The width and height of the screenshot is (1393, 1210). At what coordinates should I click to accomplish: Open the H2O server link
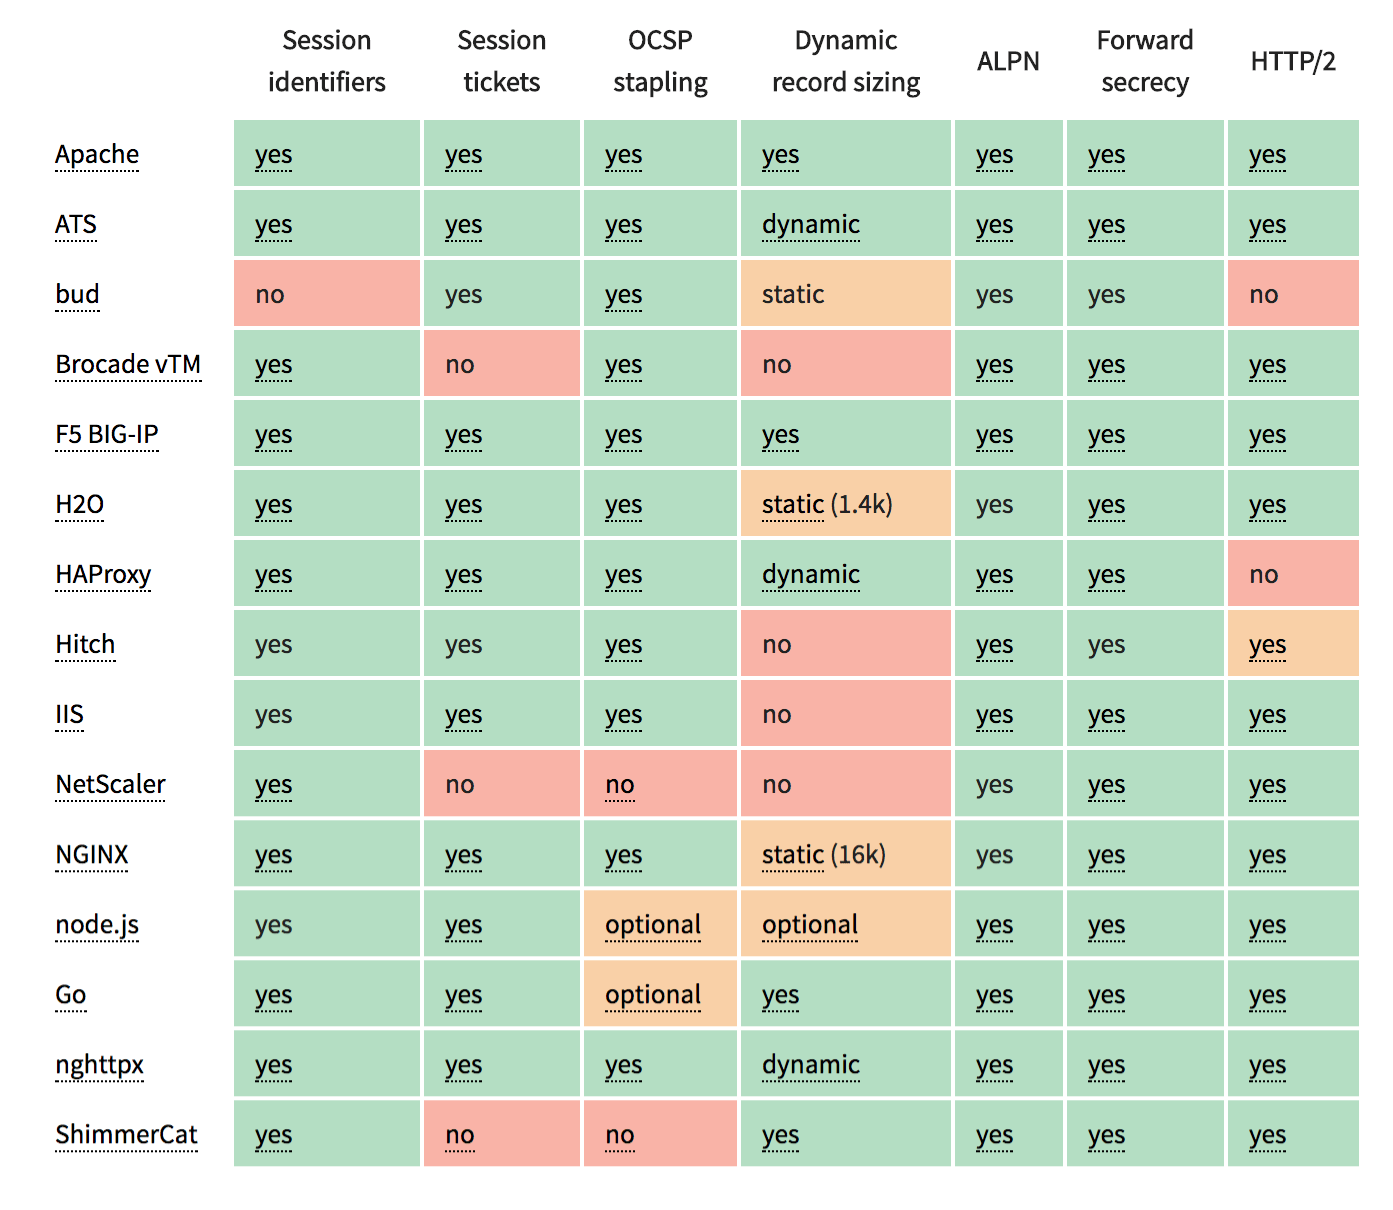tap(80, 505)
